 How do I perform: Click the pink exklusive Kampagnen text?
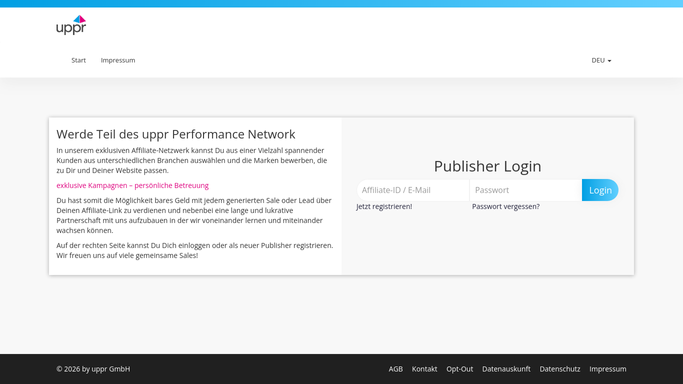point(132,185)
